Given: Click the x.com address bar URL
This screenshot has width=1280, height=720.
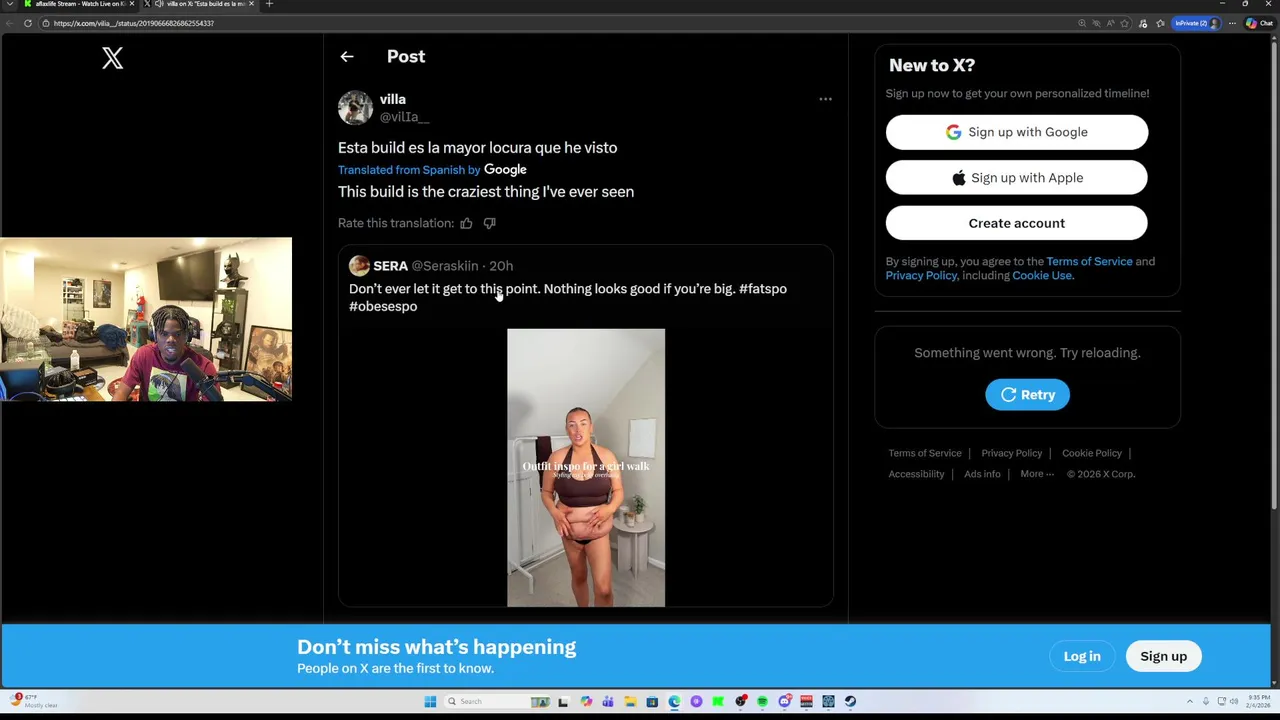Looking at the screenshot, I should (x=134, y=23).
